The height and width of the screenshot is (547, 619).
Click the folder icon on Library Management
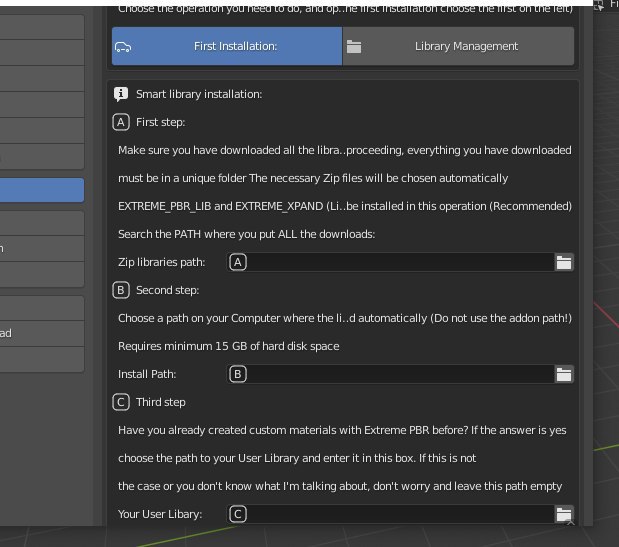click(x=354, y=47)
